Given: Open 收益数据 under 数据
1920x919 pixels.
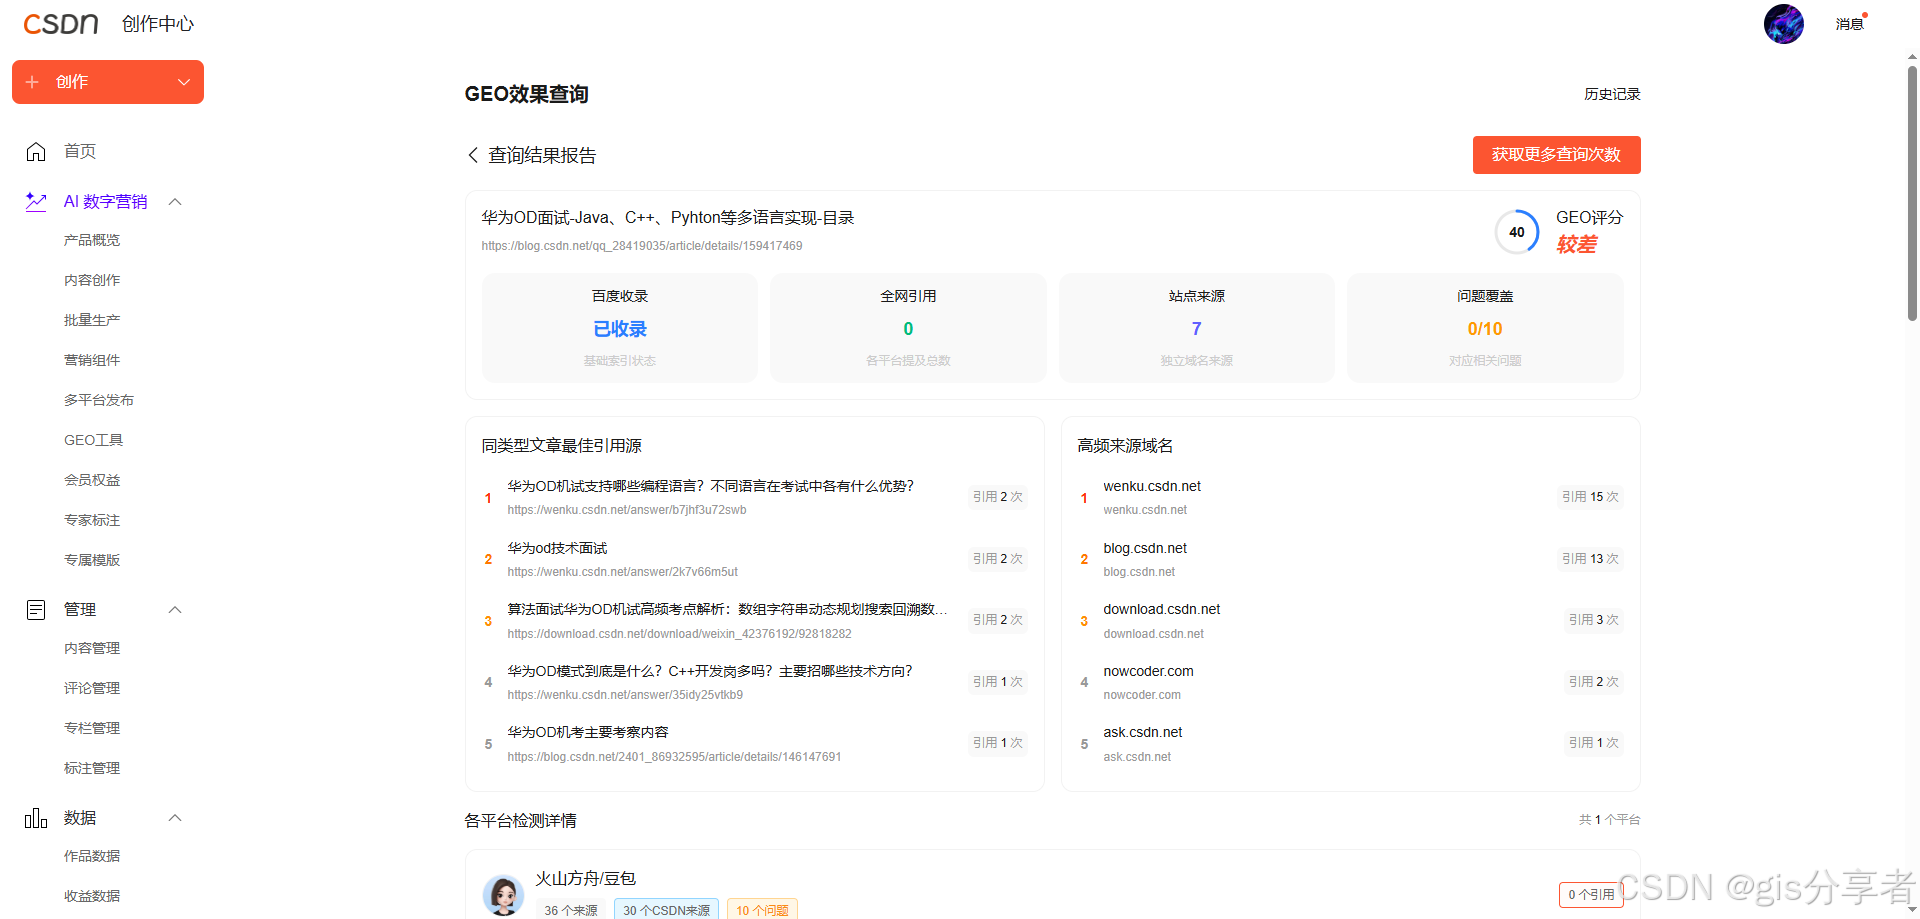Looking at the screenshot, I should [92, 896].
